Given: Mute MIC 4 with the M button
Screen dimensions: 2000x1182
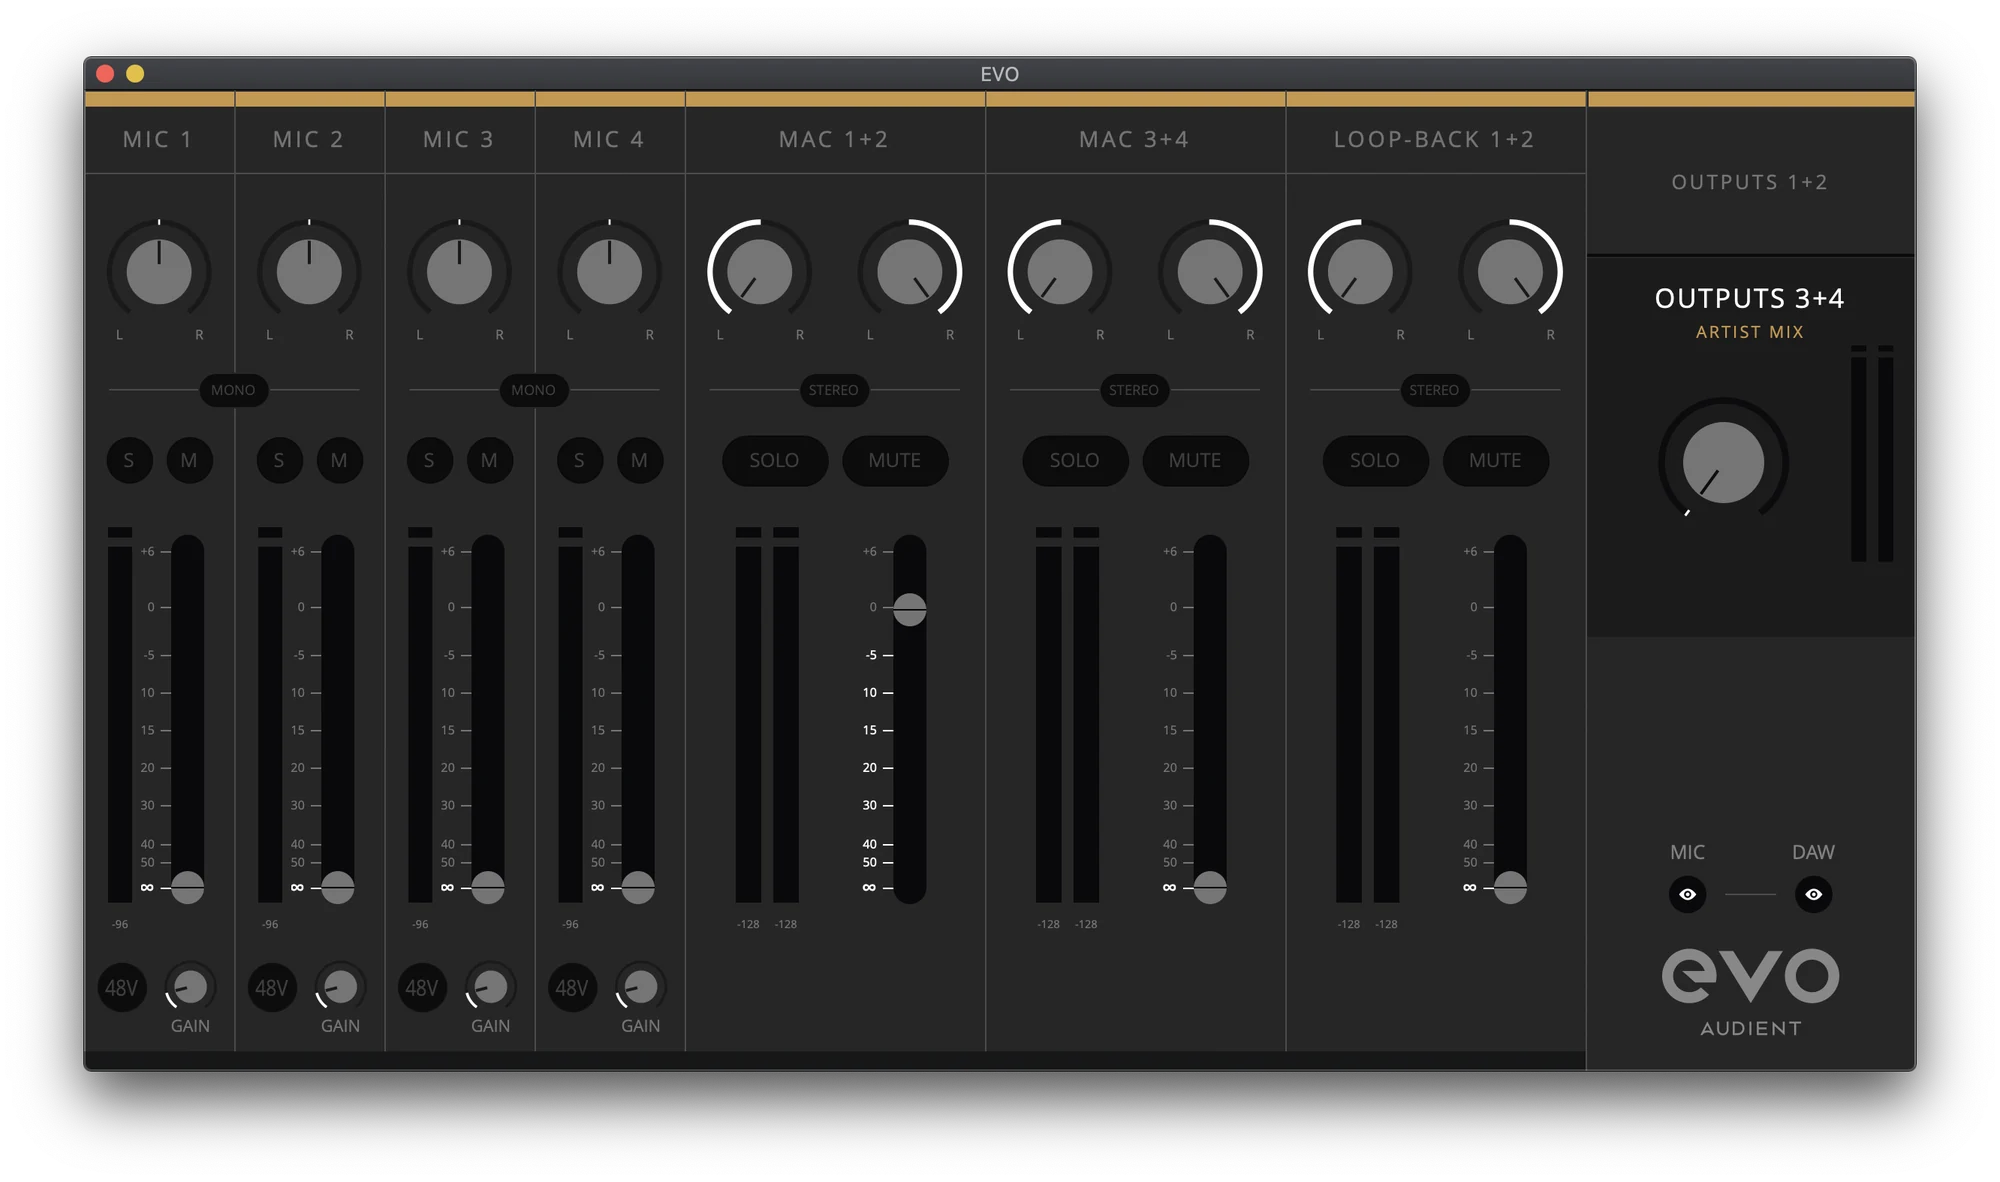Looking at the screenshot, I should pyautogui.click(x=639, y=460).
